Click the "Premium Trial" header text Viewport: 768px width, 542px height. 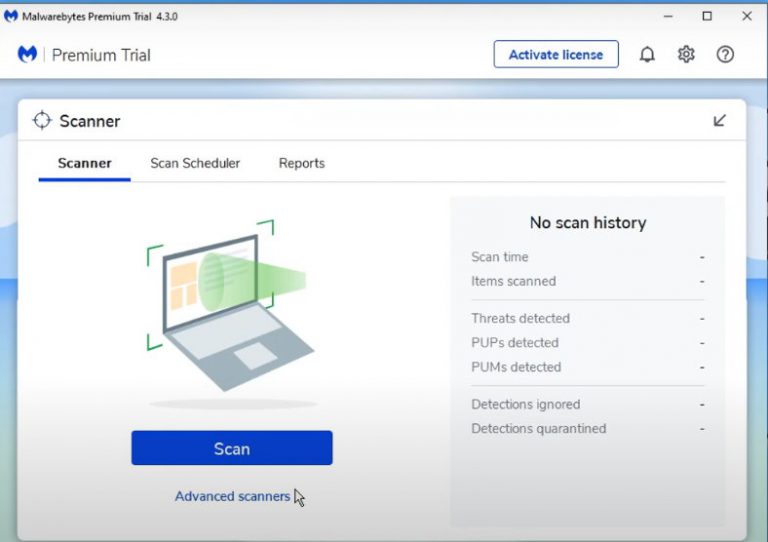click(101, 55)
